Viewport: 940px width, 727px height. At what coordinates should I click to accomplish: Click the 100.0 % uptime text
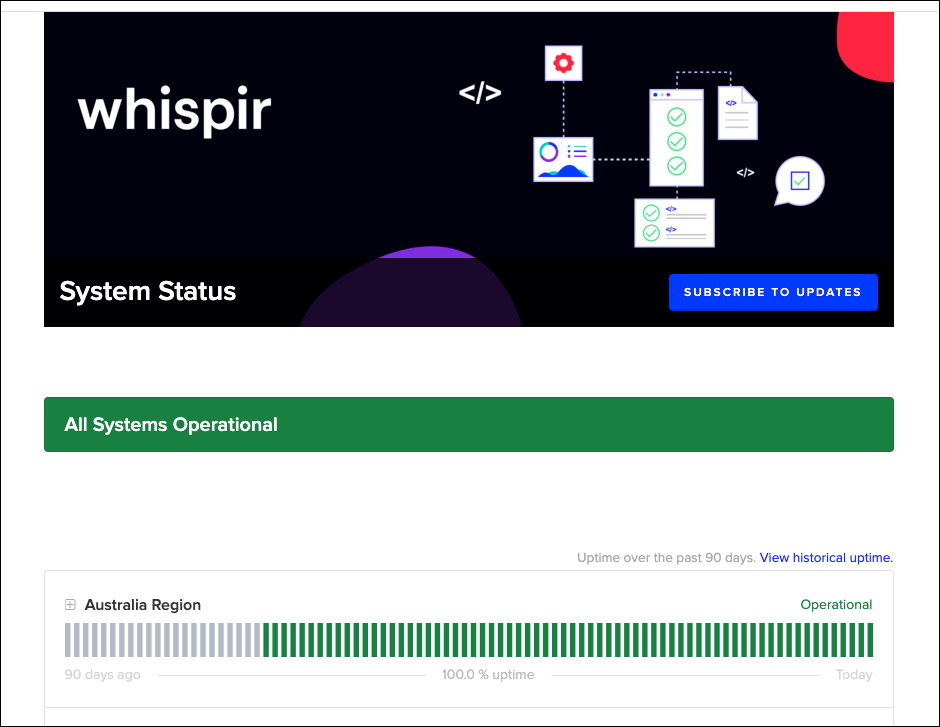[x=488, y=675]
